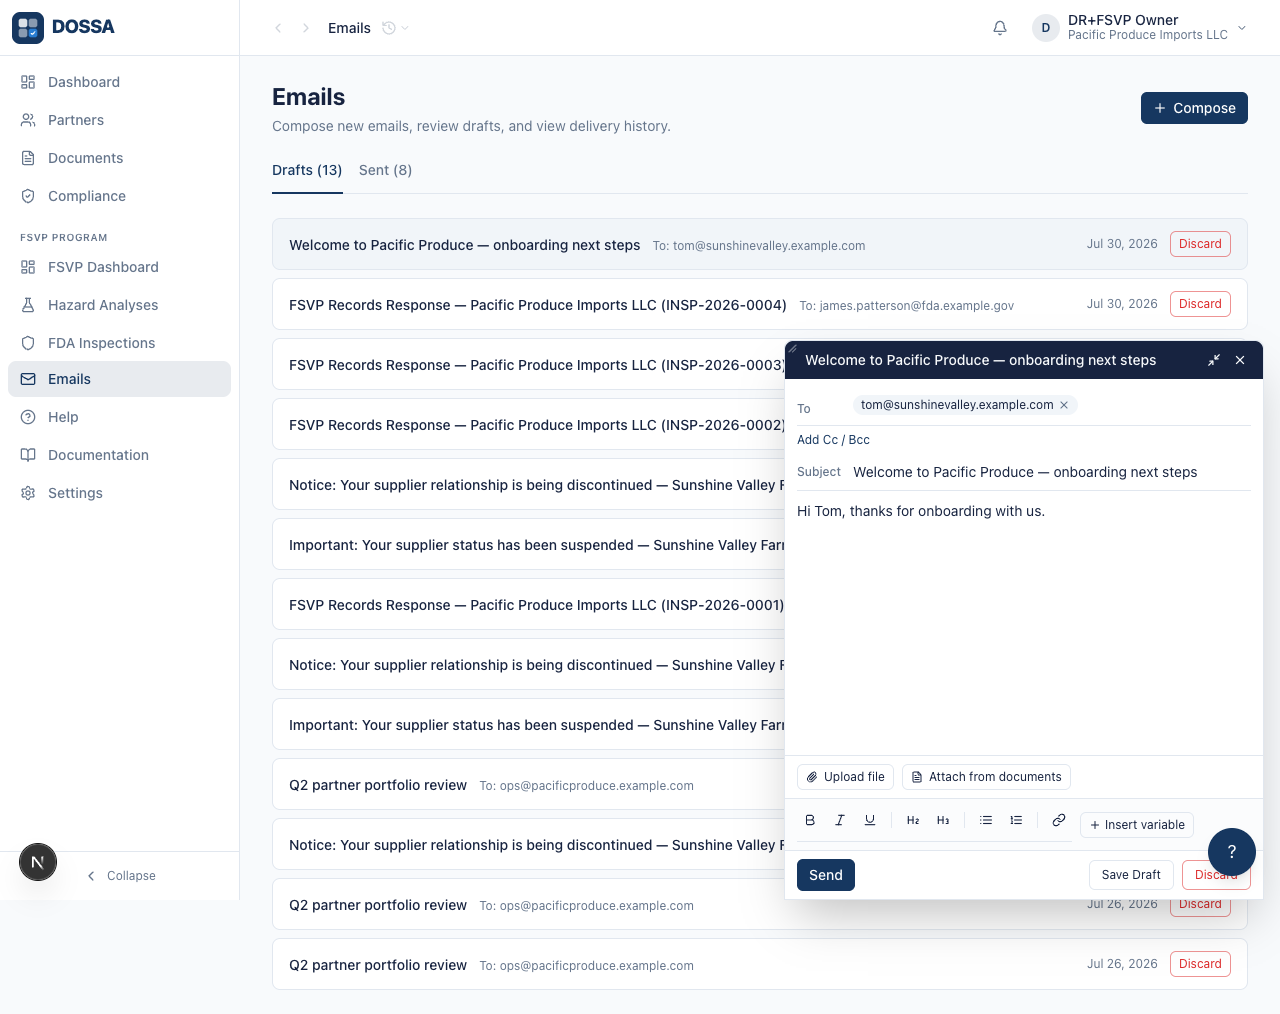The width and height of the screenshot is (1280, 1014).
Task: Open Documents in the sidebar
Action: click(119, 158)
